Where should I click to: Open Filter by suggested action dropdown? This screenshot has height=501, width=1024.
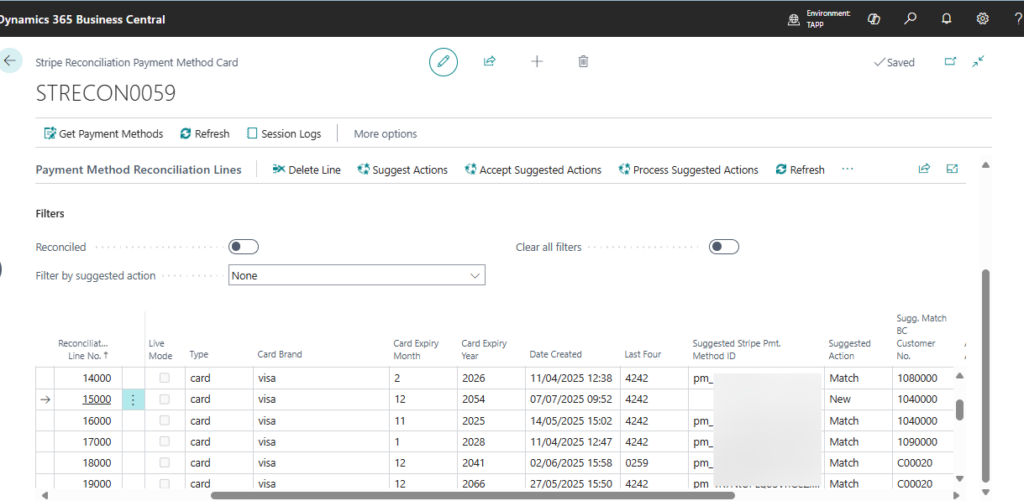[357, 275]
